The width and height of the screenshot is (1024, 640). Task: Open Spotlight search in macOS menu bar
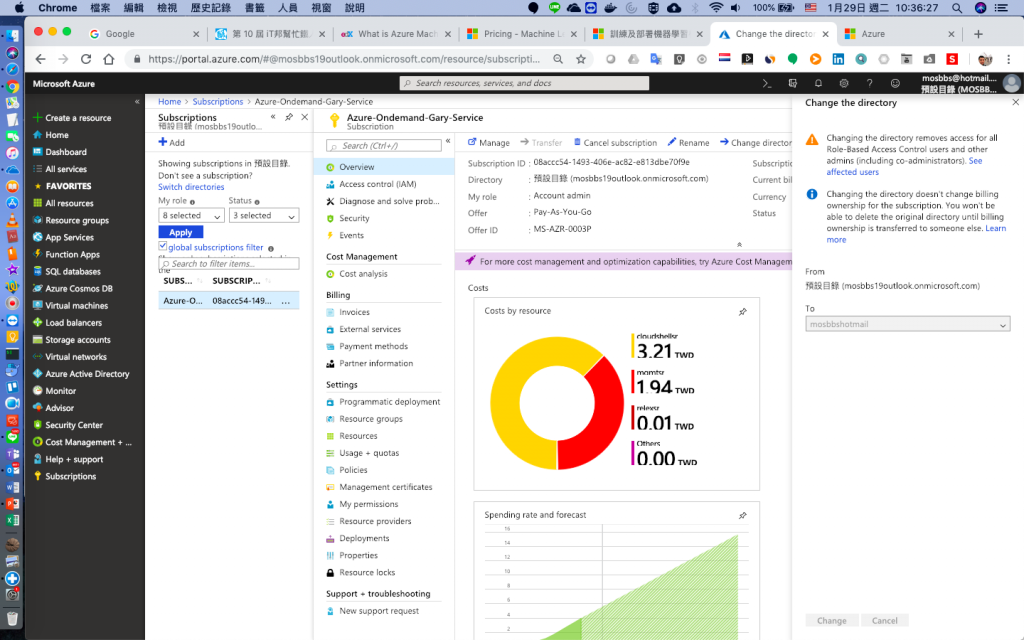[957, 8]
